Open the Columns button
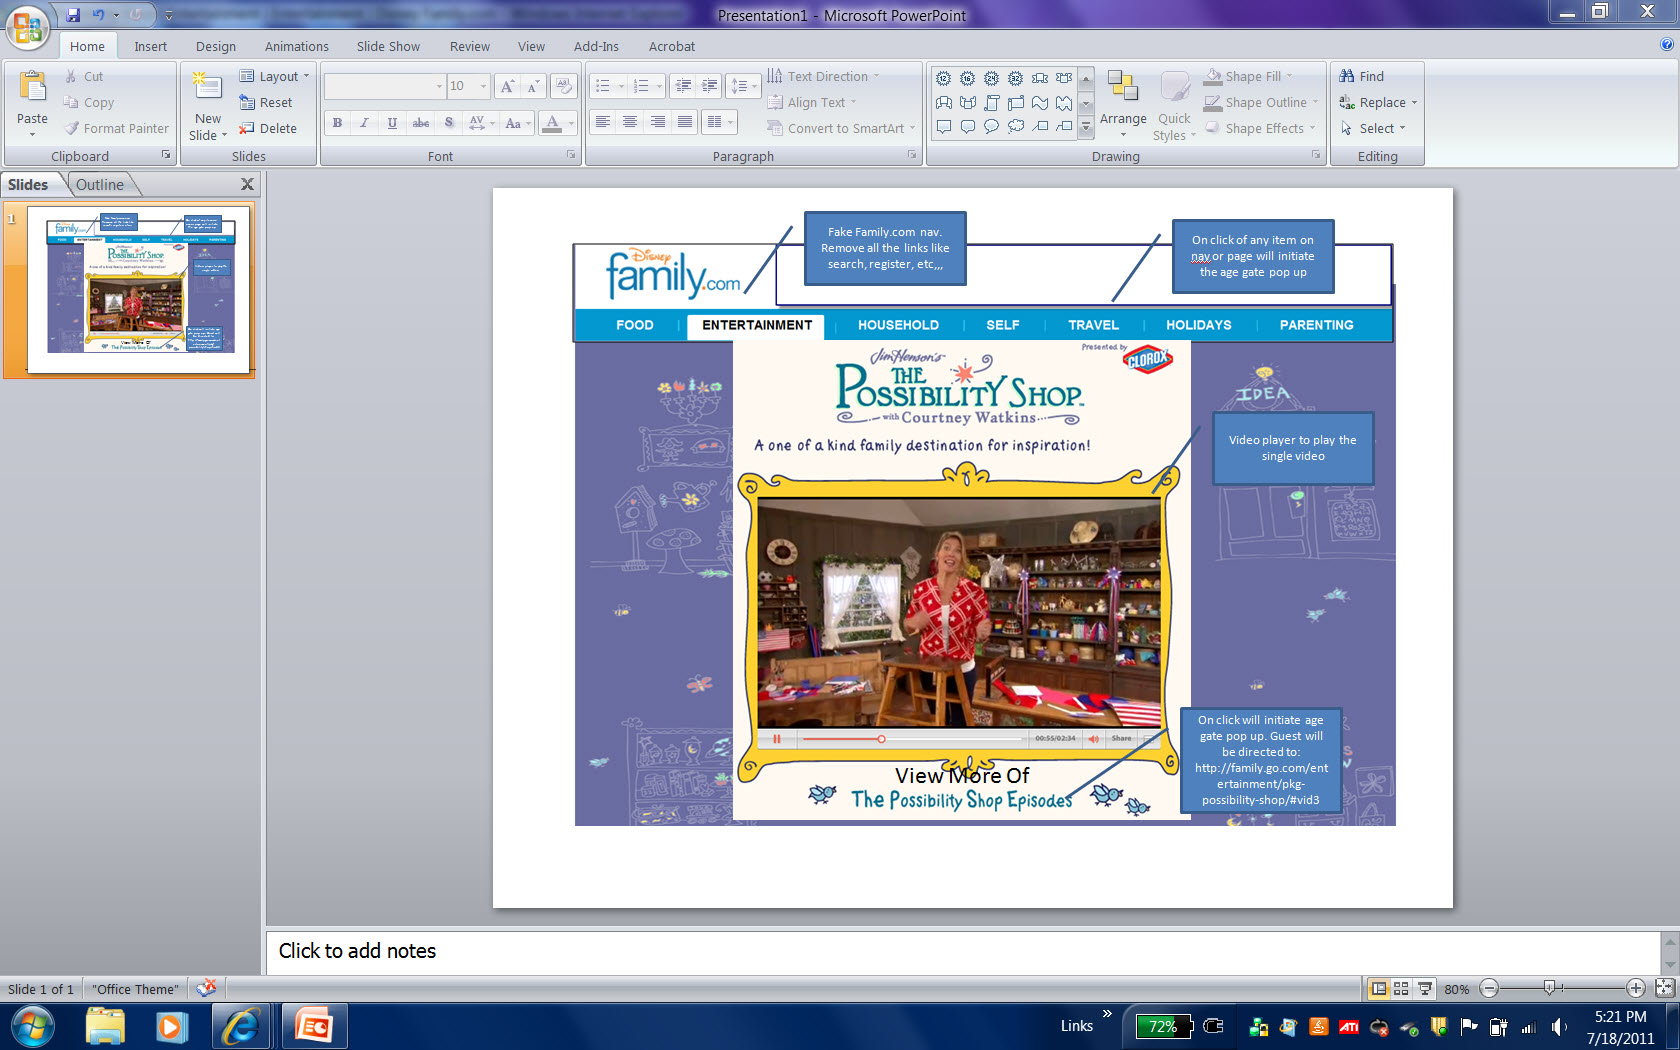This screenshot has height=1050, width=1680. click(x=720, y=122)
